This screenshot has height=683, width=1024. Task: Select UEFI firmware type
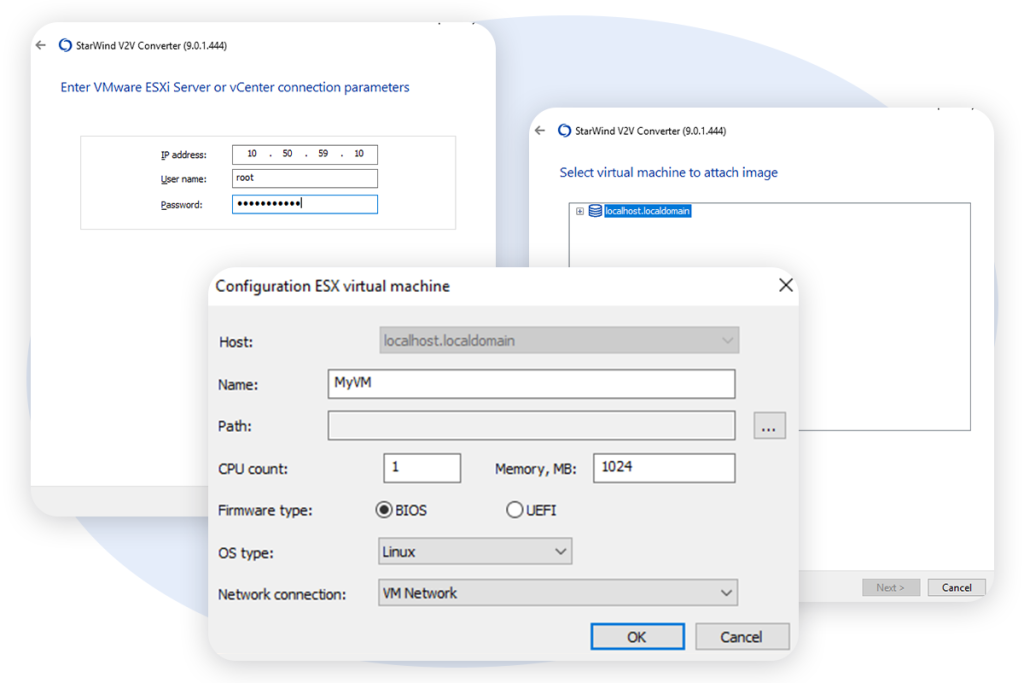pos(515,510)
